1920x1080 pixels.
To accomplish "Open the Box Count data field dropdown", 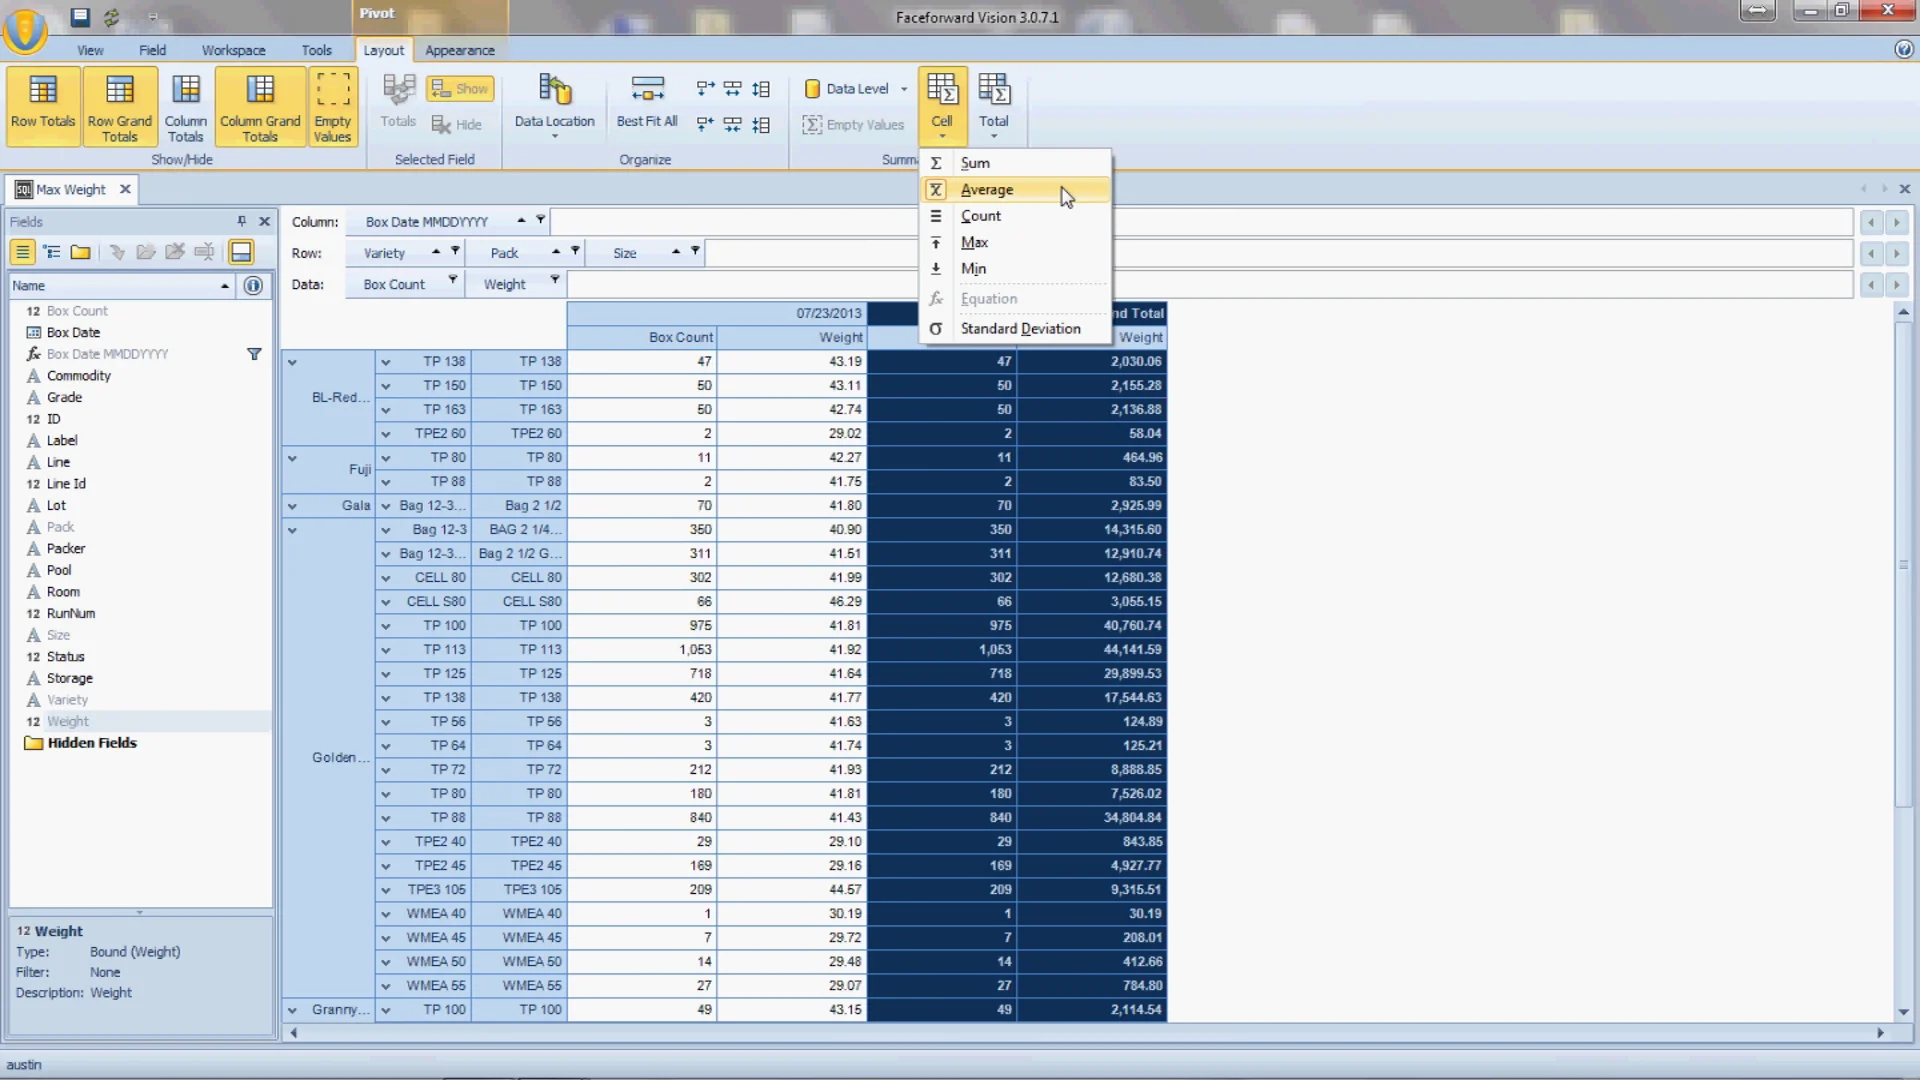I will click(x=452, y=283).
